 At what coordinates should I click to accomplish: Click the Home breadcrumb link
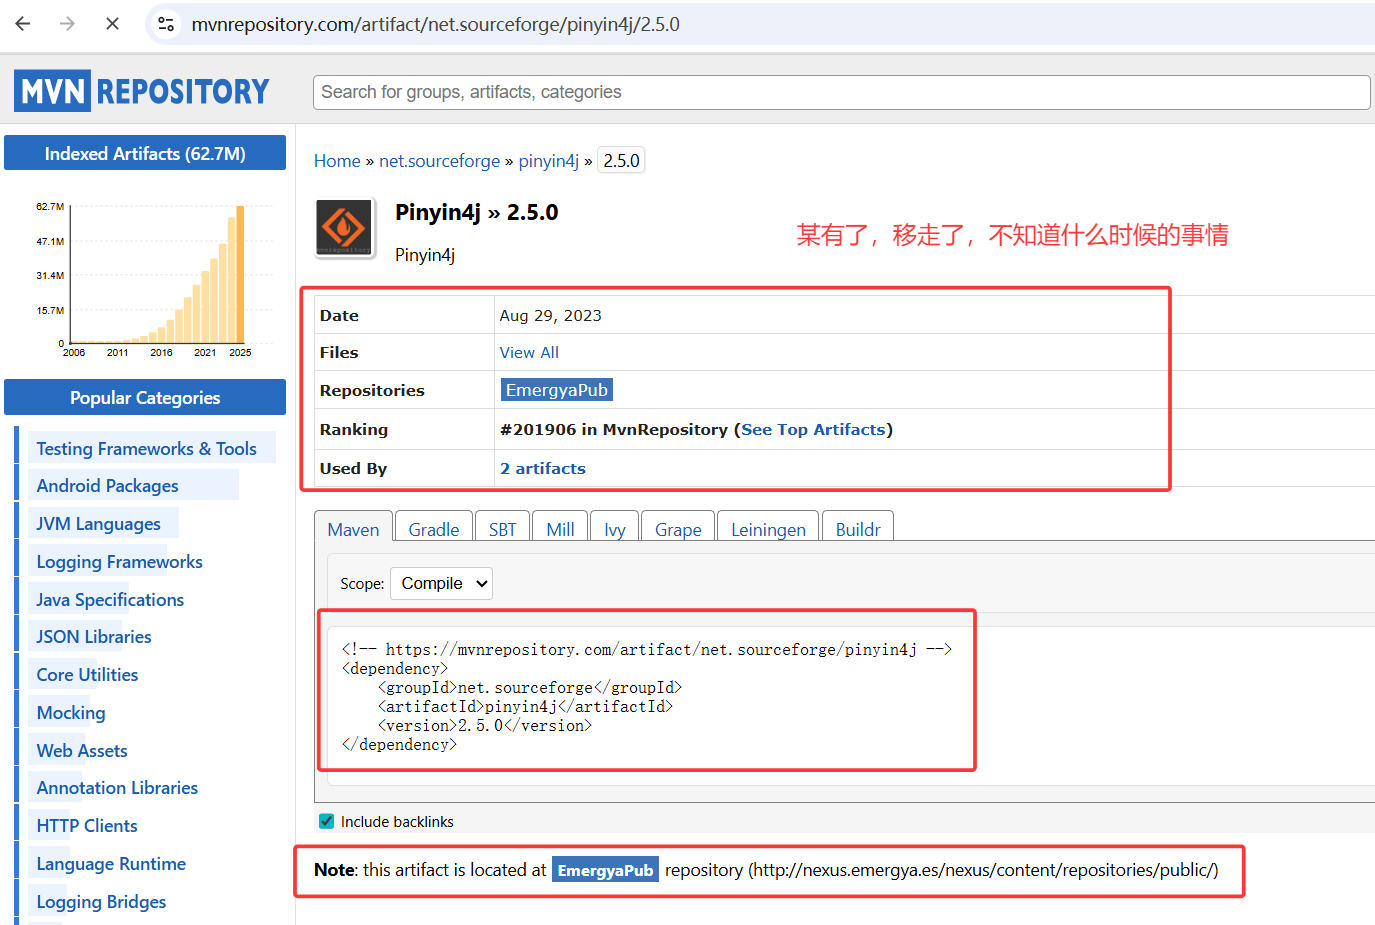(x=337, y=161)
